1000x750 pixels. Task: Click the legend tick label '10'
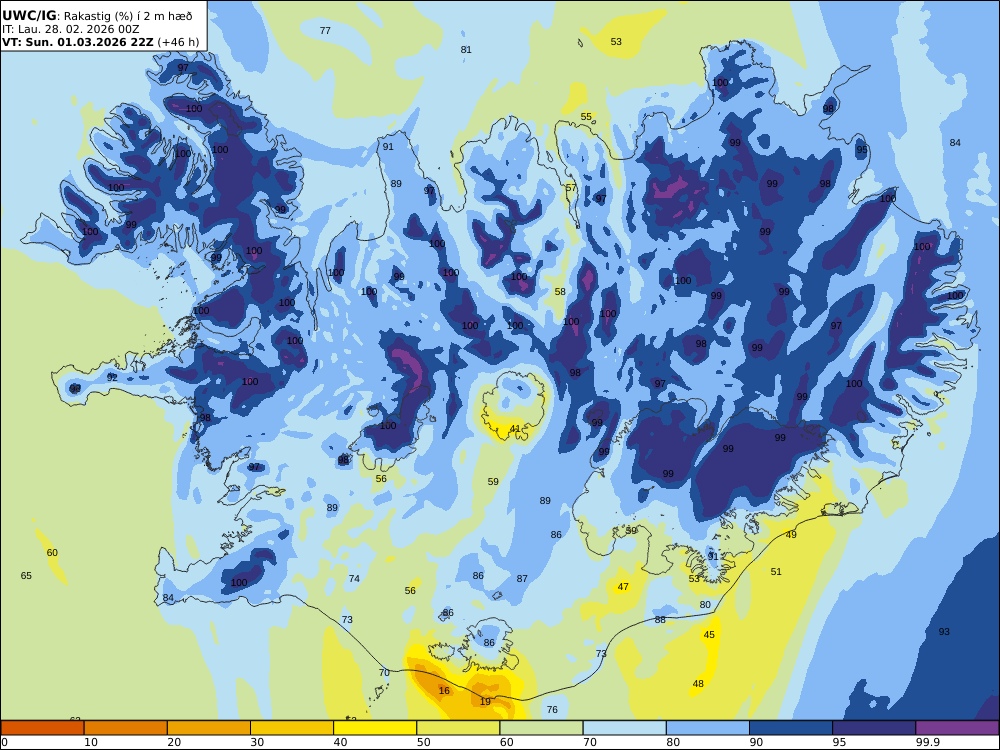(x=91, y=742)
